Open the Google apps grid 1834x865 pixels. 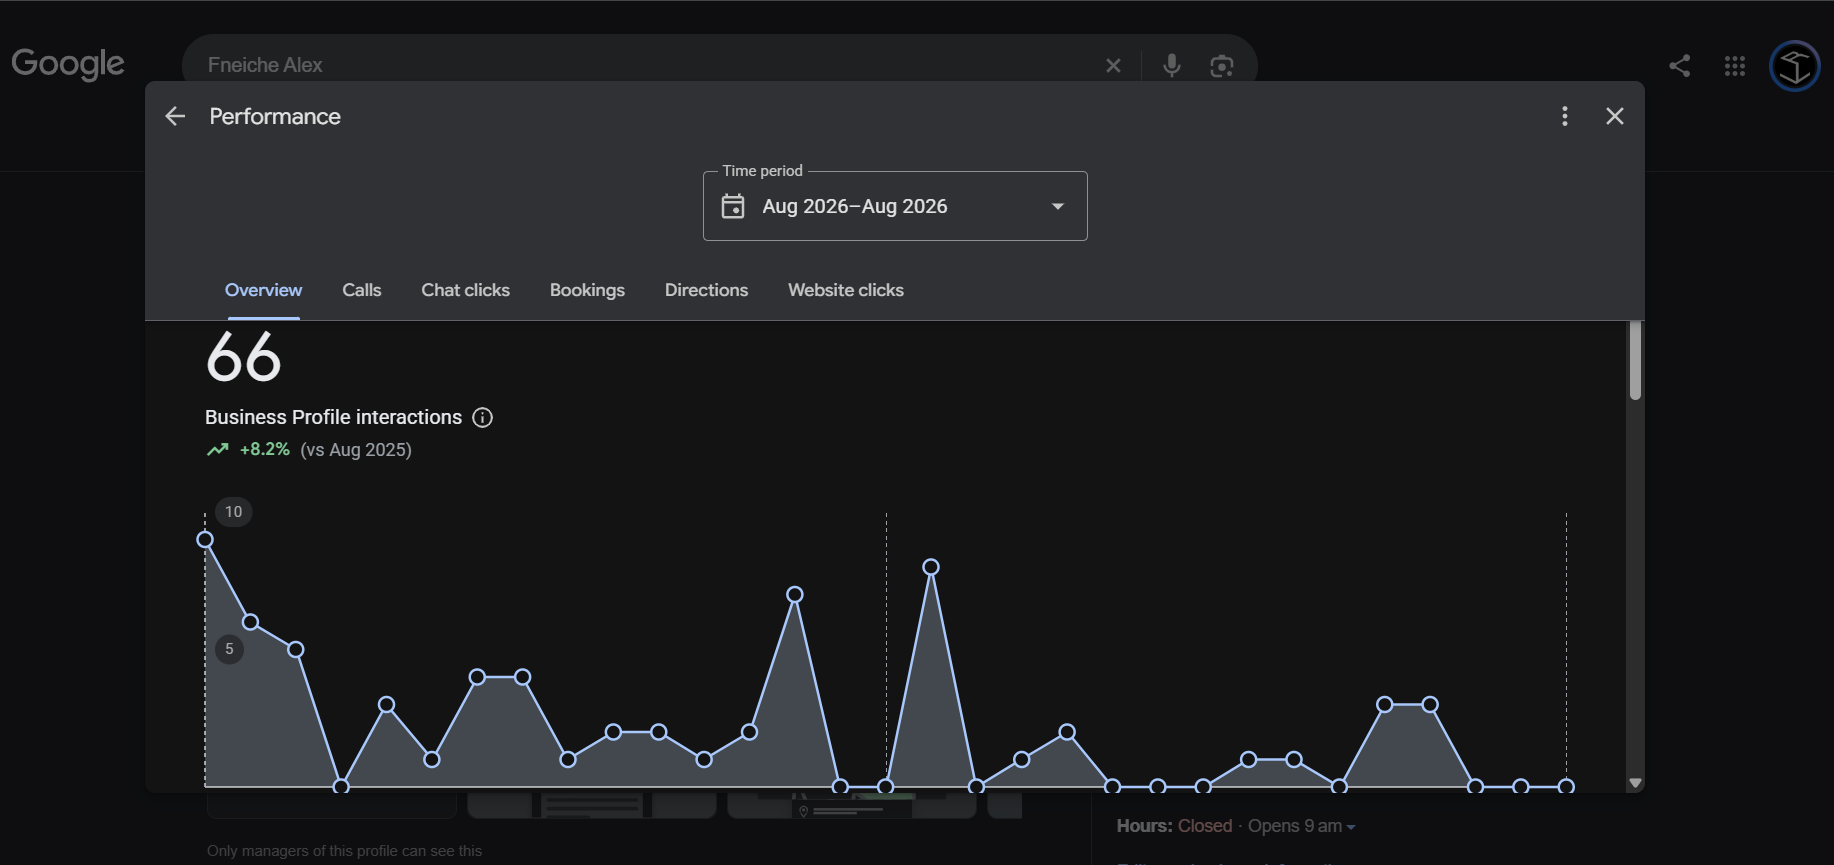(x=1735, y=66)
